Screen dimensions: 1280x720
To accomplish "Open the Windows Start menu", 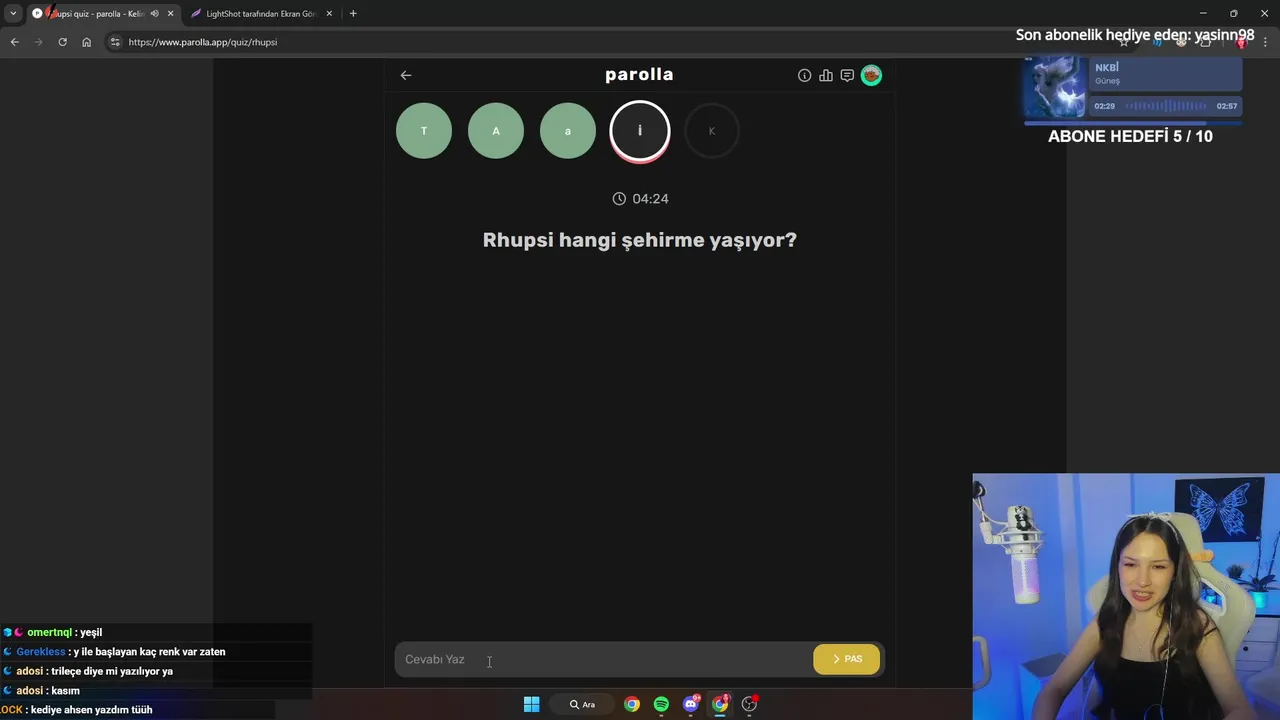I will tap(532, 704).
